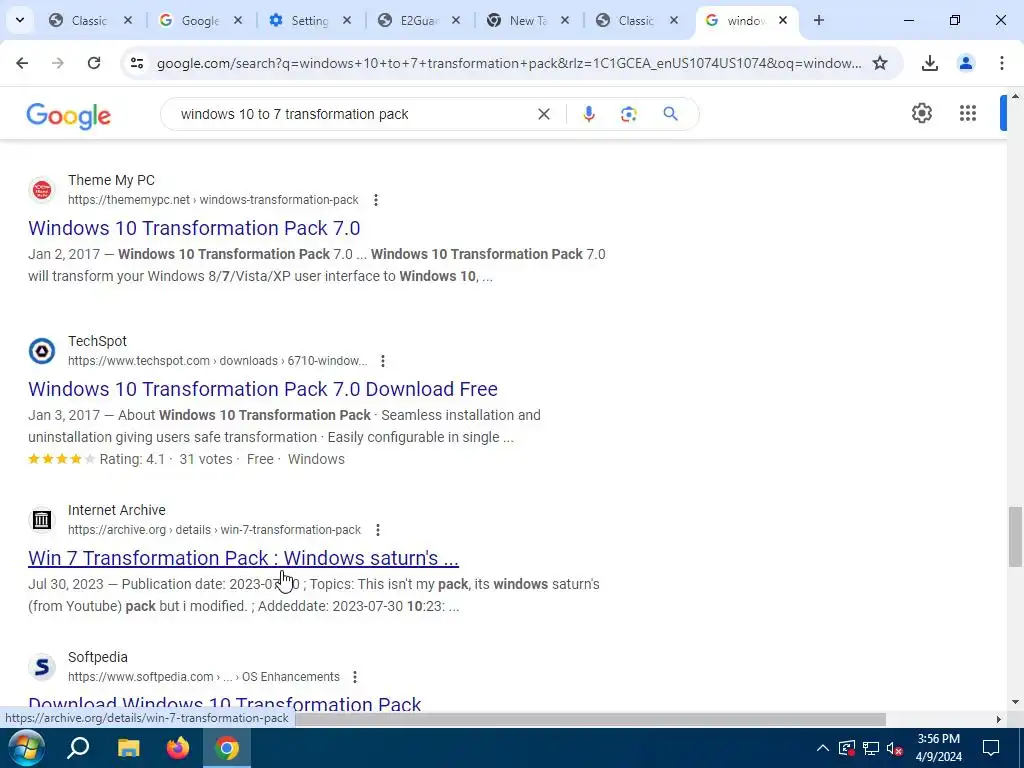This screenshot has height=768, width=1024.
Task: Open Windows 10 Transformation Pack 7.0 link
Action: tap(194, 228)
